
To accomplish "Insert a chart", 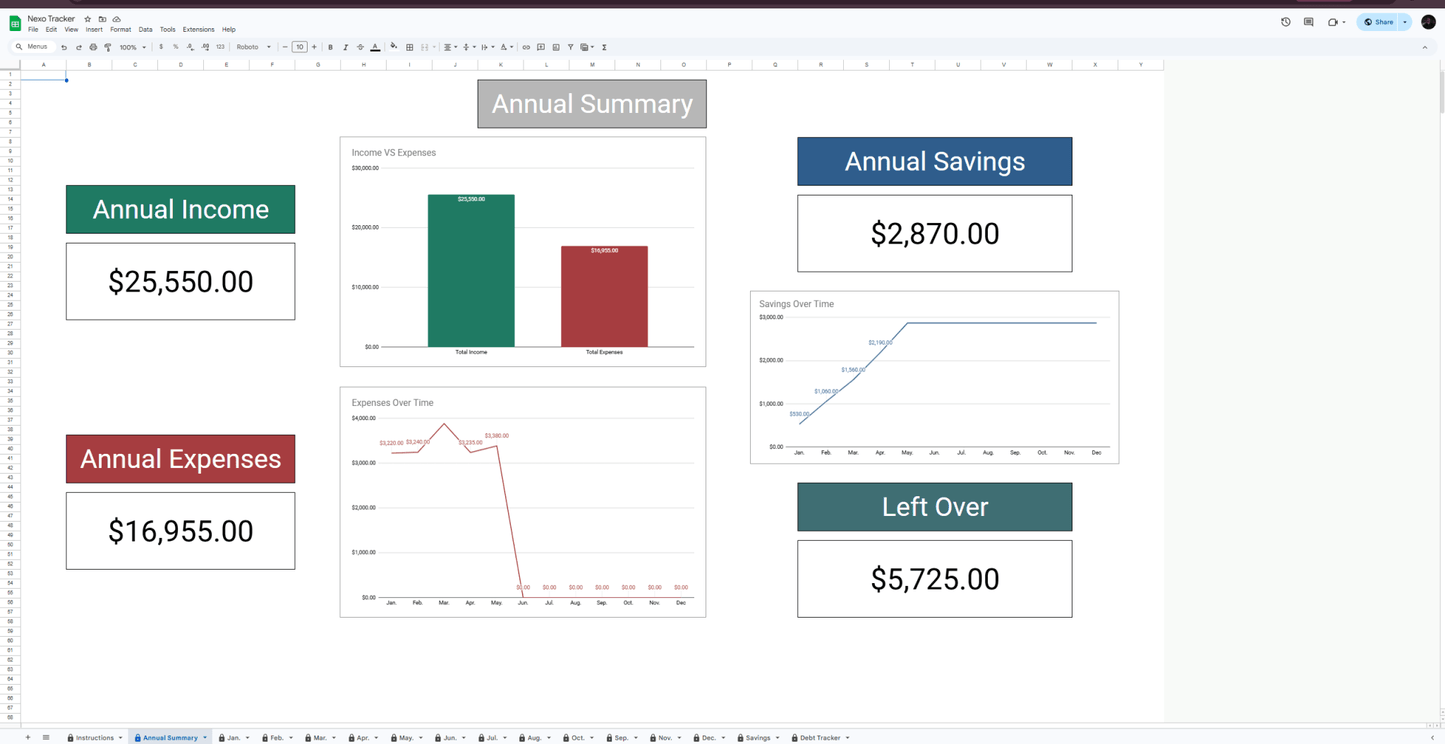I will coord(556,47).
